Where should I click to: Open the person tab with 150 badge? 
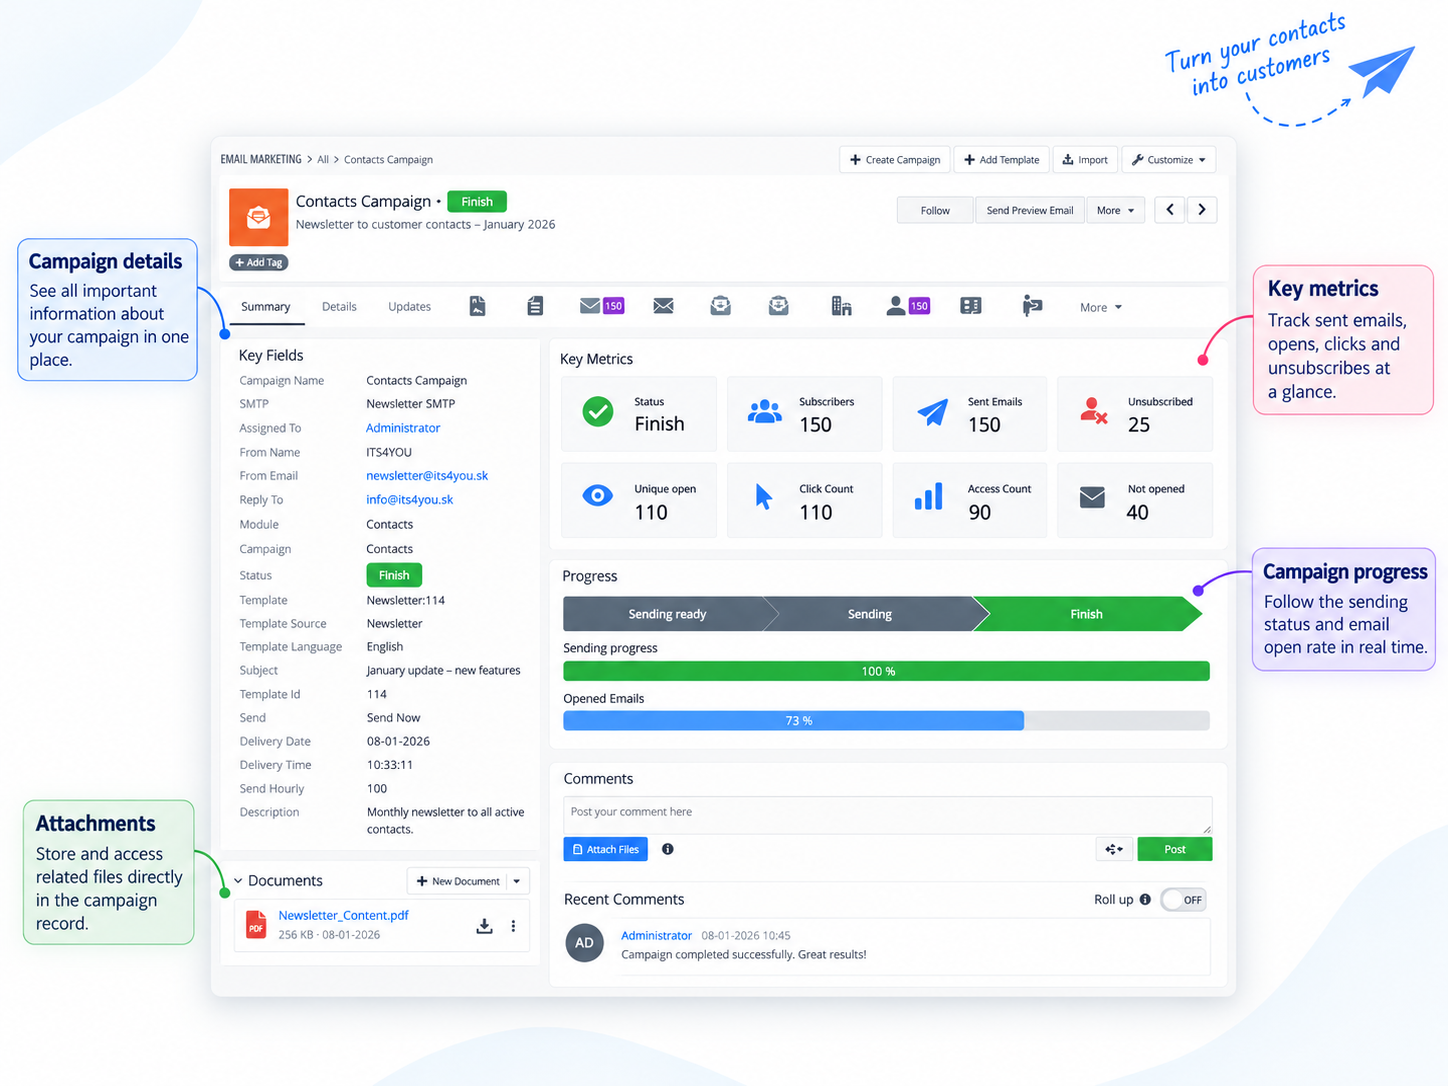(x=908, y=306)
